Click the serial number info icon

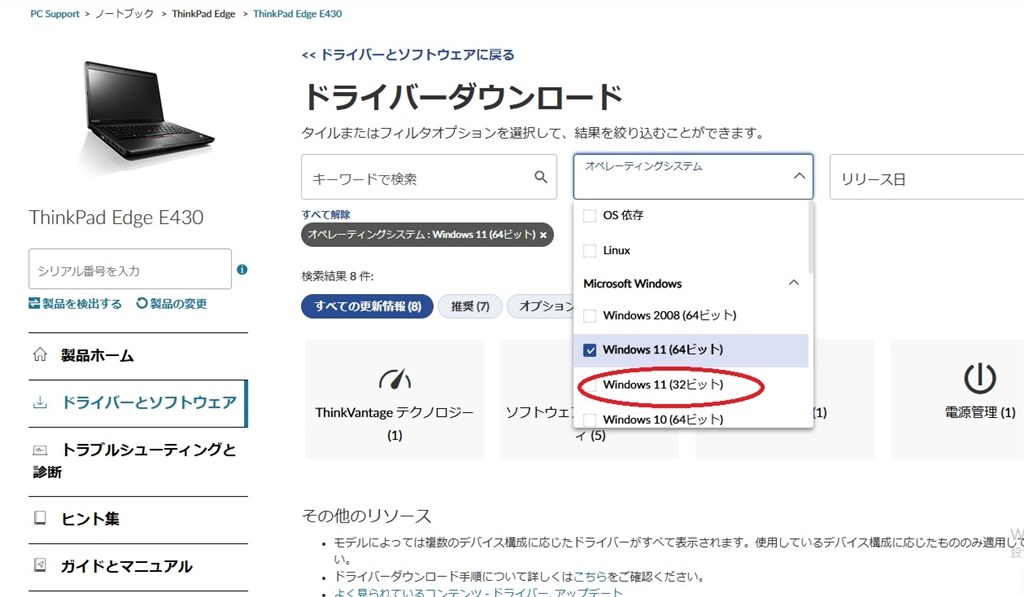tap(242, 269)
